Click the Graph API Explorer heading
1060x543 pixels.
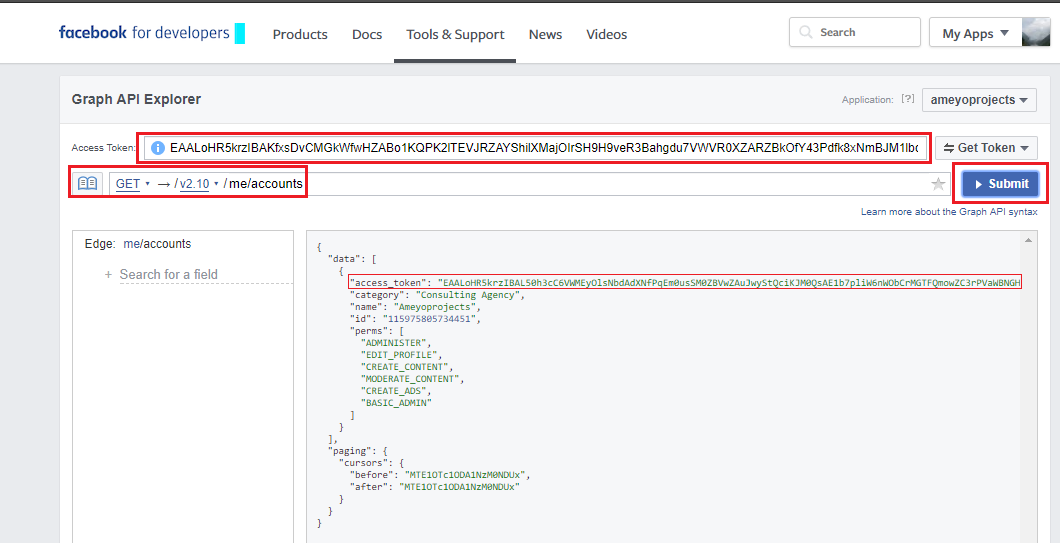[137, 99]
